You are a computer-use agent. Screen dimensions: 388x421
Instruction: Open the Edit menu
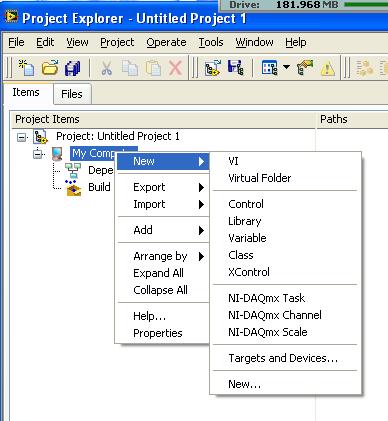coord(45,42)
